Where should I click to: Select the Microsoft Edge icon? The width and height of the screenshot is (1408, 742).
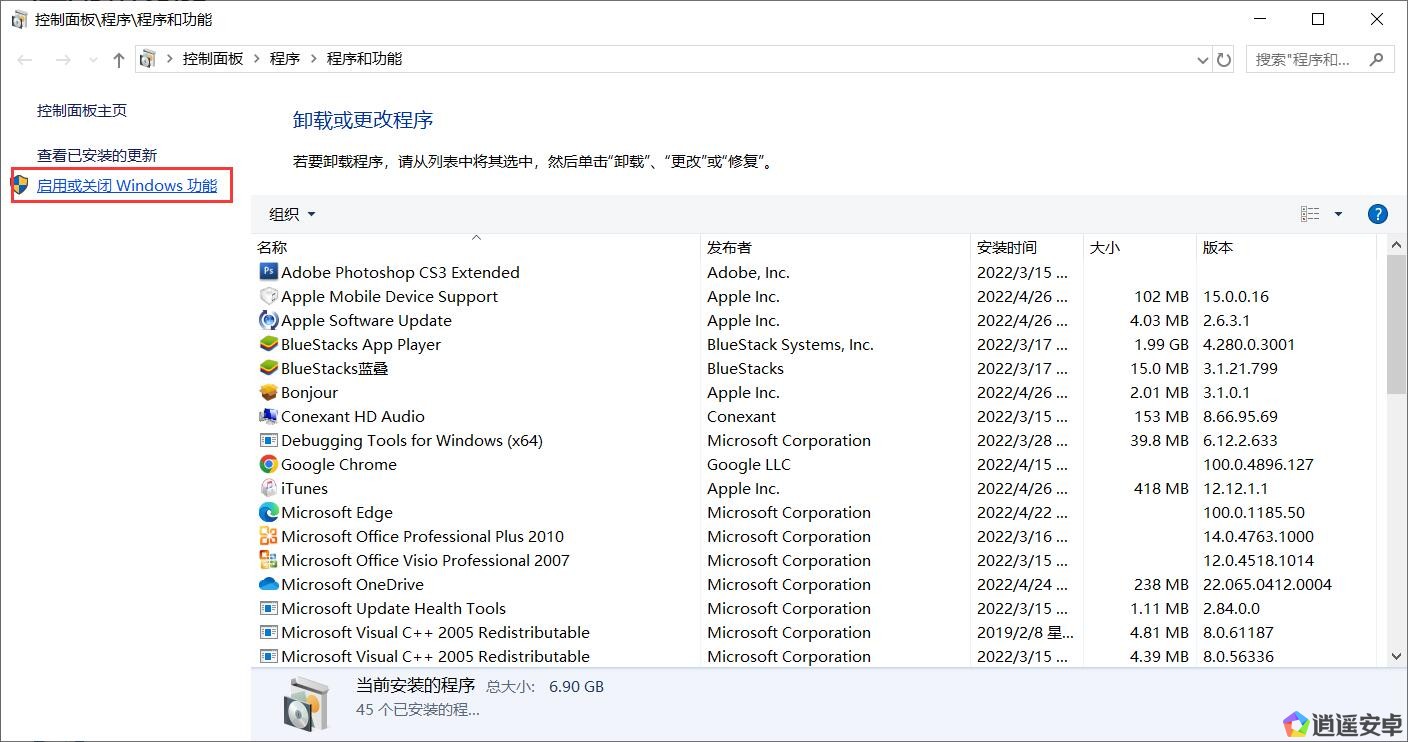[x=268, y=512]
